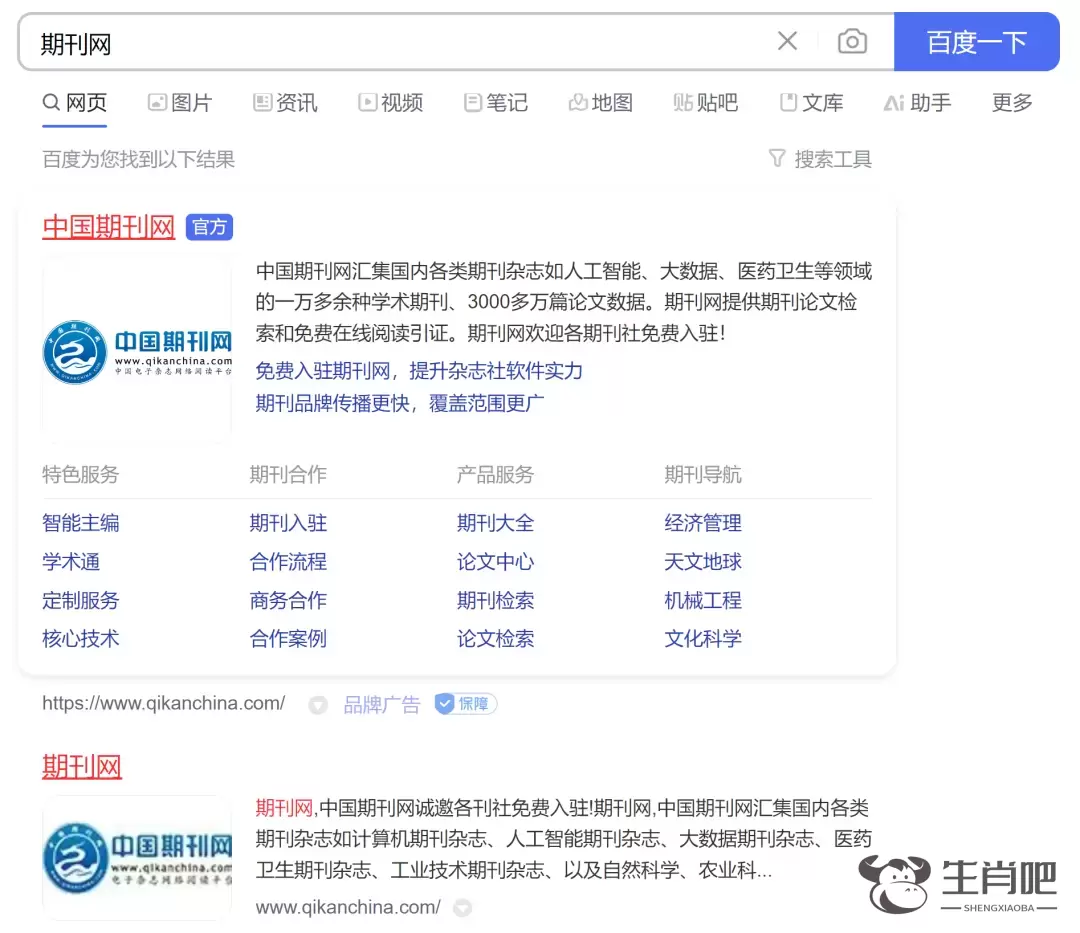Screen dimensions: 1080x933
Task: Expand the 更多 tab options
Action: [x=1012, y=103]
